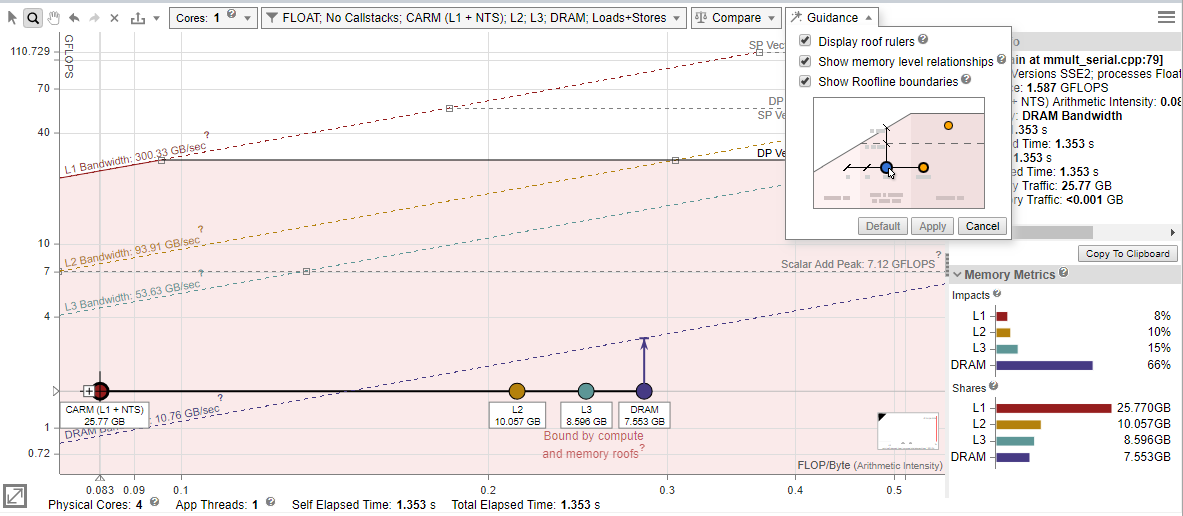Click the chart overview minimap thumbnail
Screen dimensions: 1183x516
pyautogui.click(x=908, y=434)
